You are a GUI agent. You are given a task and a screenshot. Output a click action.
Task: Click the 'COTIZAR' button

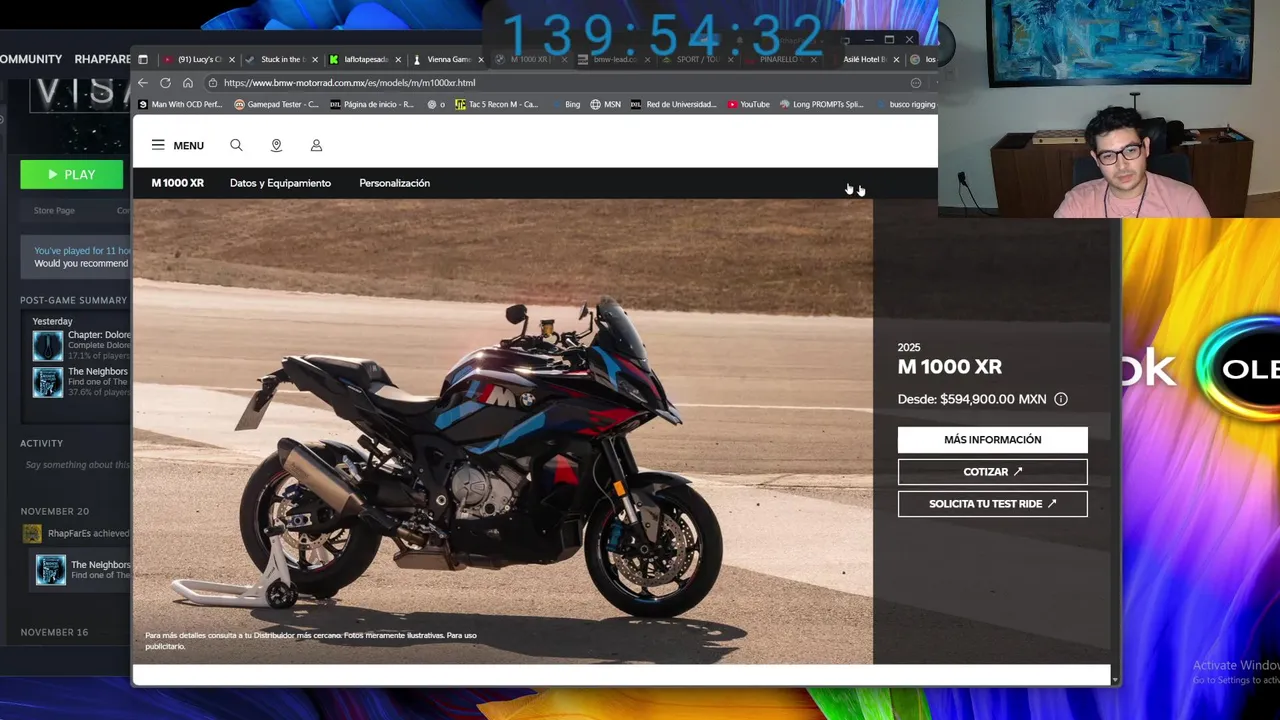992,472
